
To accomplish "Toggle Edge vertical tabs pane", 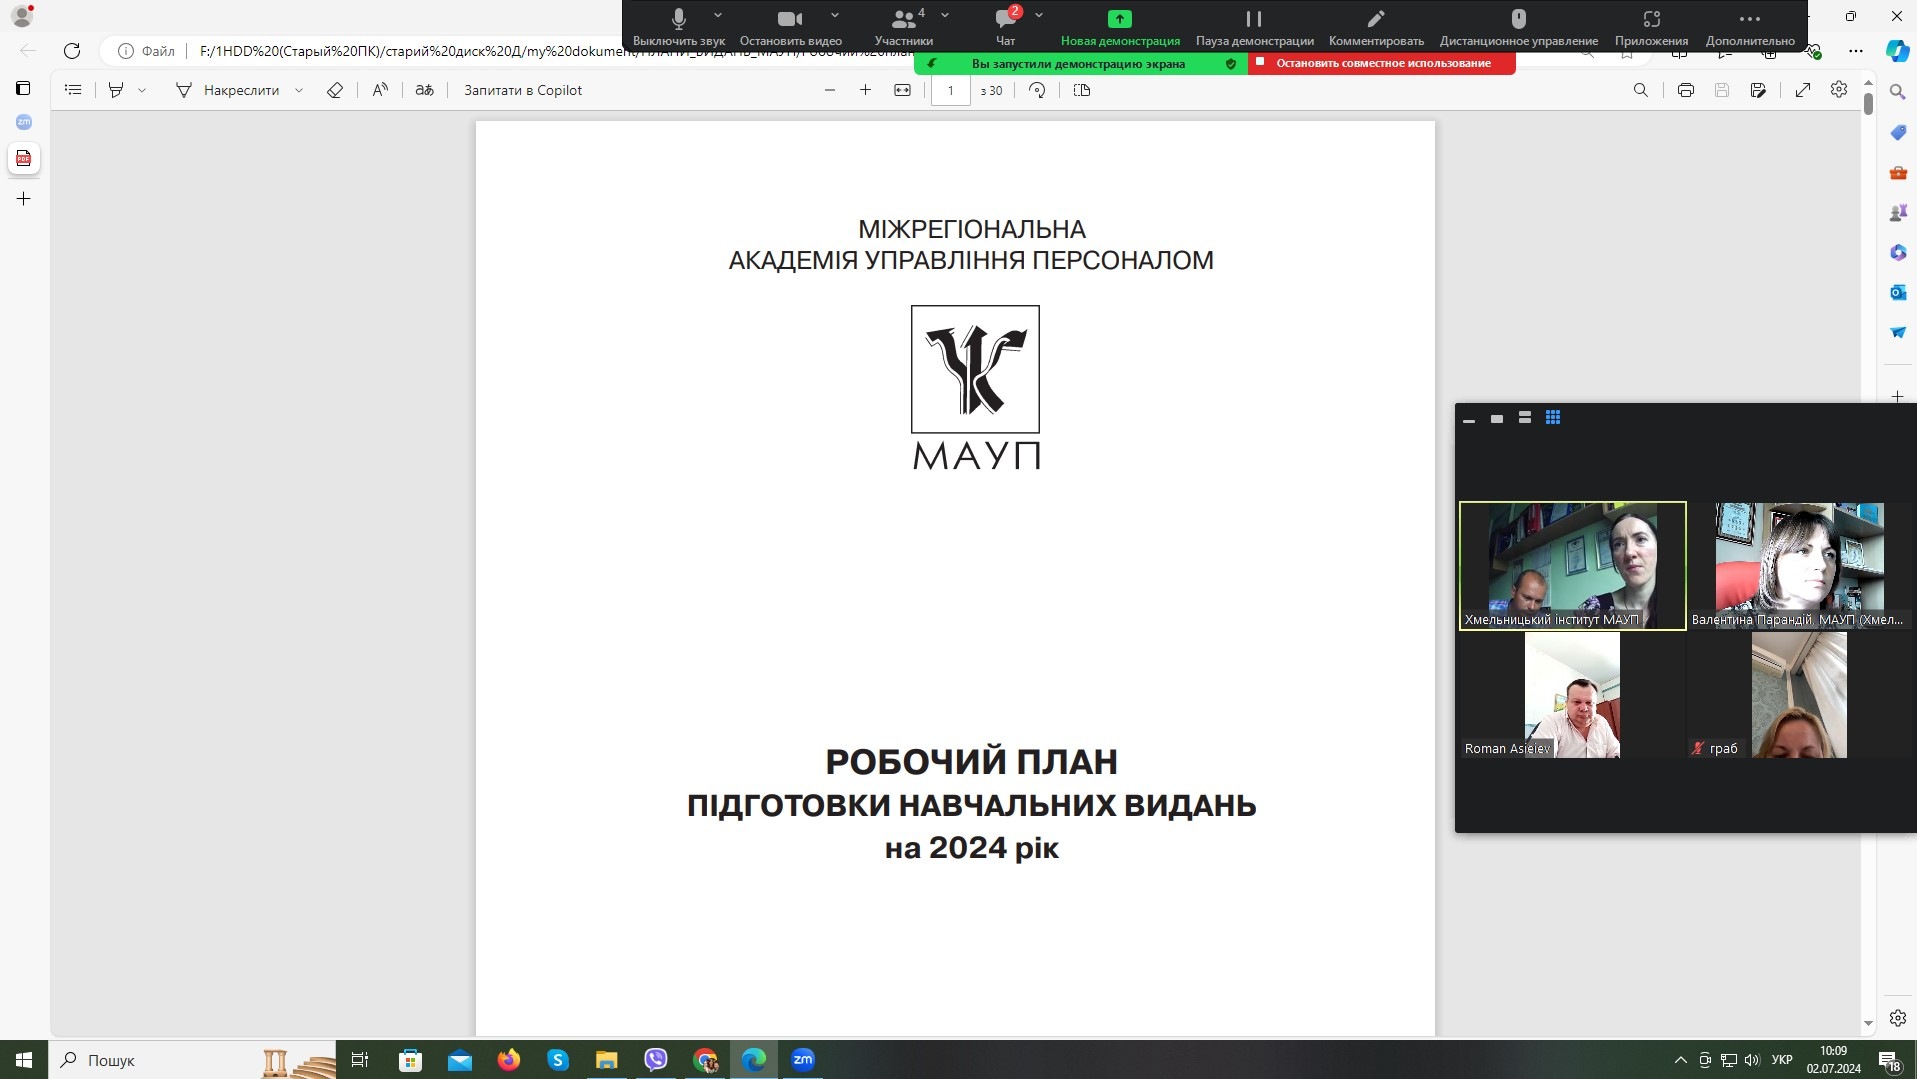I will tap(23, 89).
